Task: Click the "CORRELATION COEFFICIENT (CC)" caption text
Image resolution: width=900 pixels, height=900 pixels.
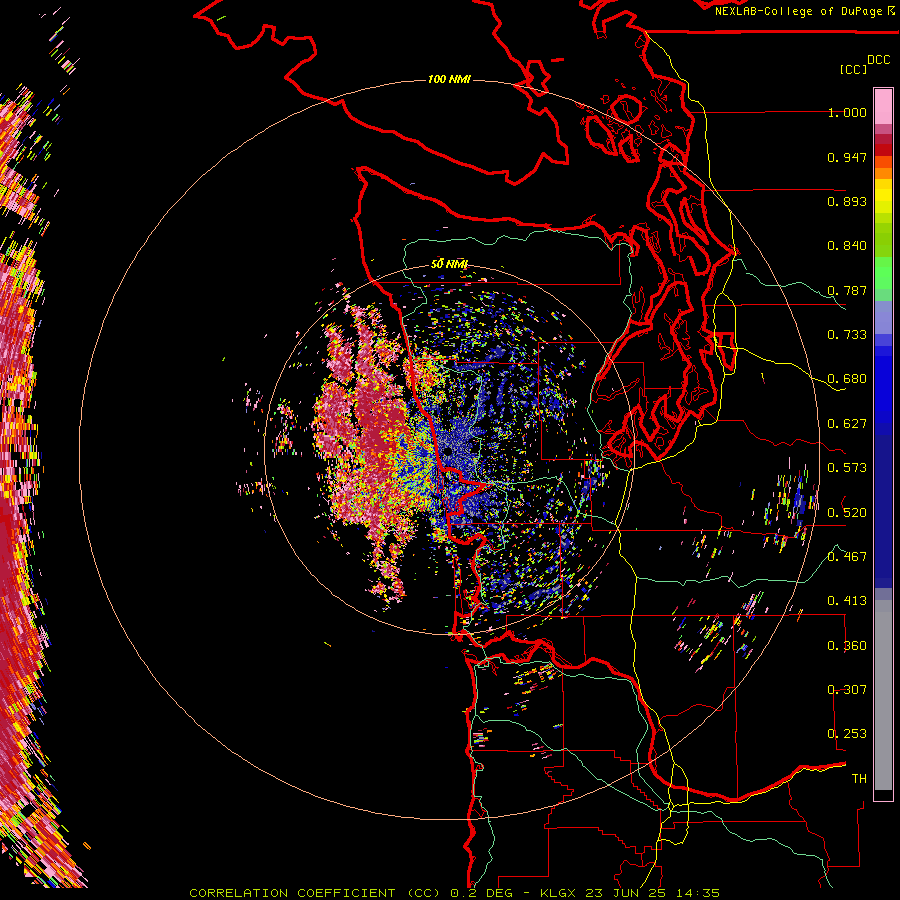Action: [x=315, y=893]
